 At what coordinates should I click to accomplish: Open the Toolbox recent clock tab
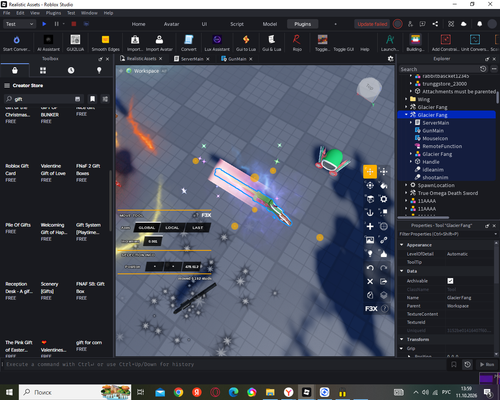(71, 70)
